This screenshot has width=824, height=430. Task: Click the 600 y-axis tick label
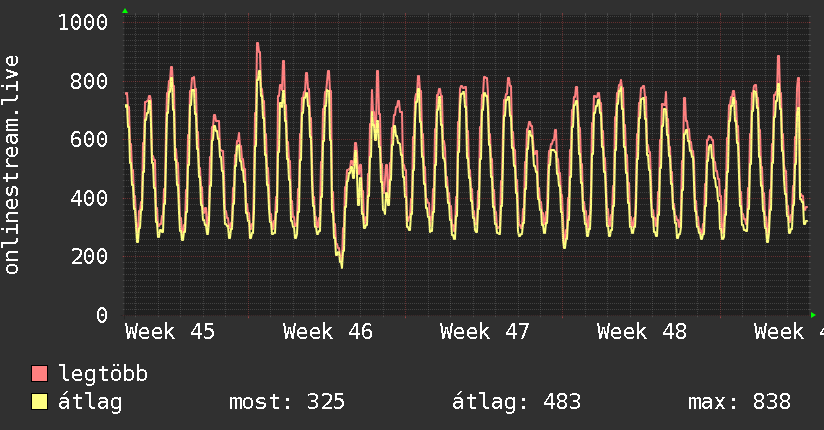(x=89, y=139)
